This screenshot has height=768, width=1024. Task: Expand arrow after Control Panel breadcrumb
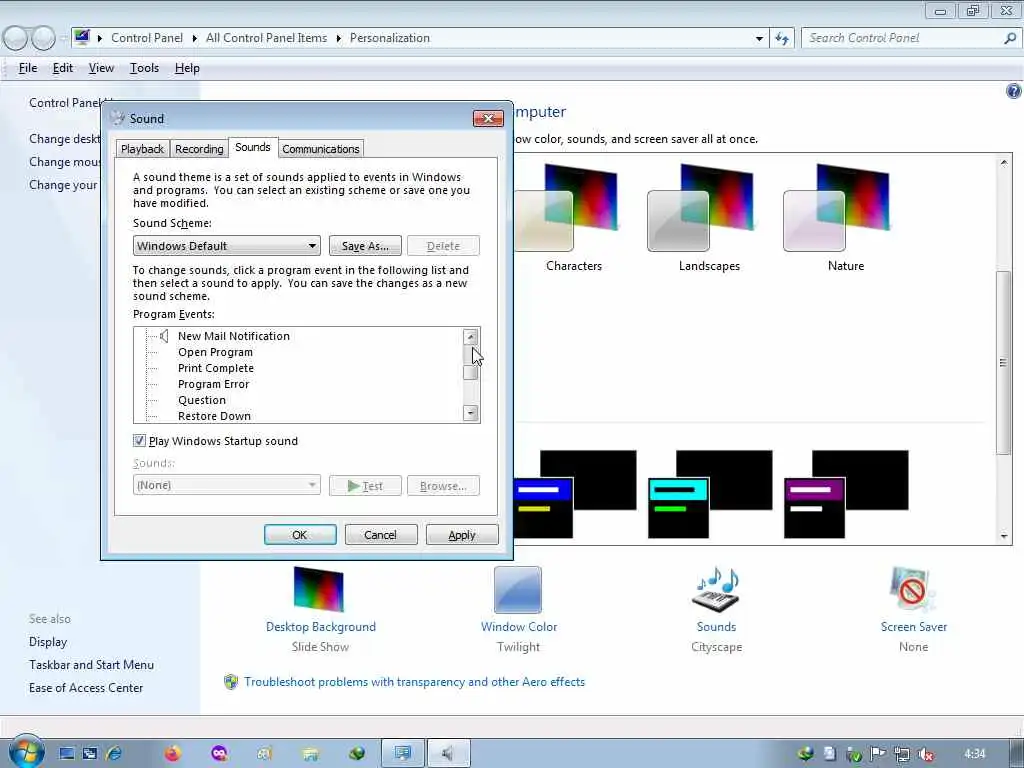click(195, 39)
